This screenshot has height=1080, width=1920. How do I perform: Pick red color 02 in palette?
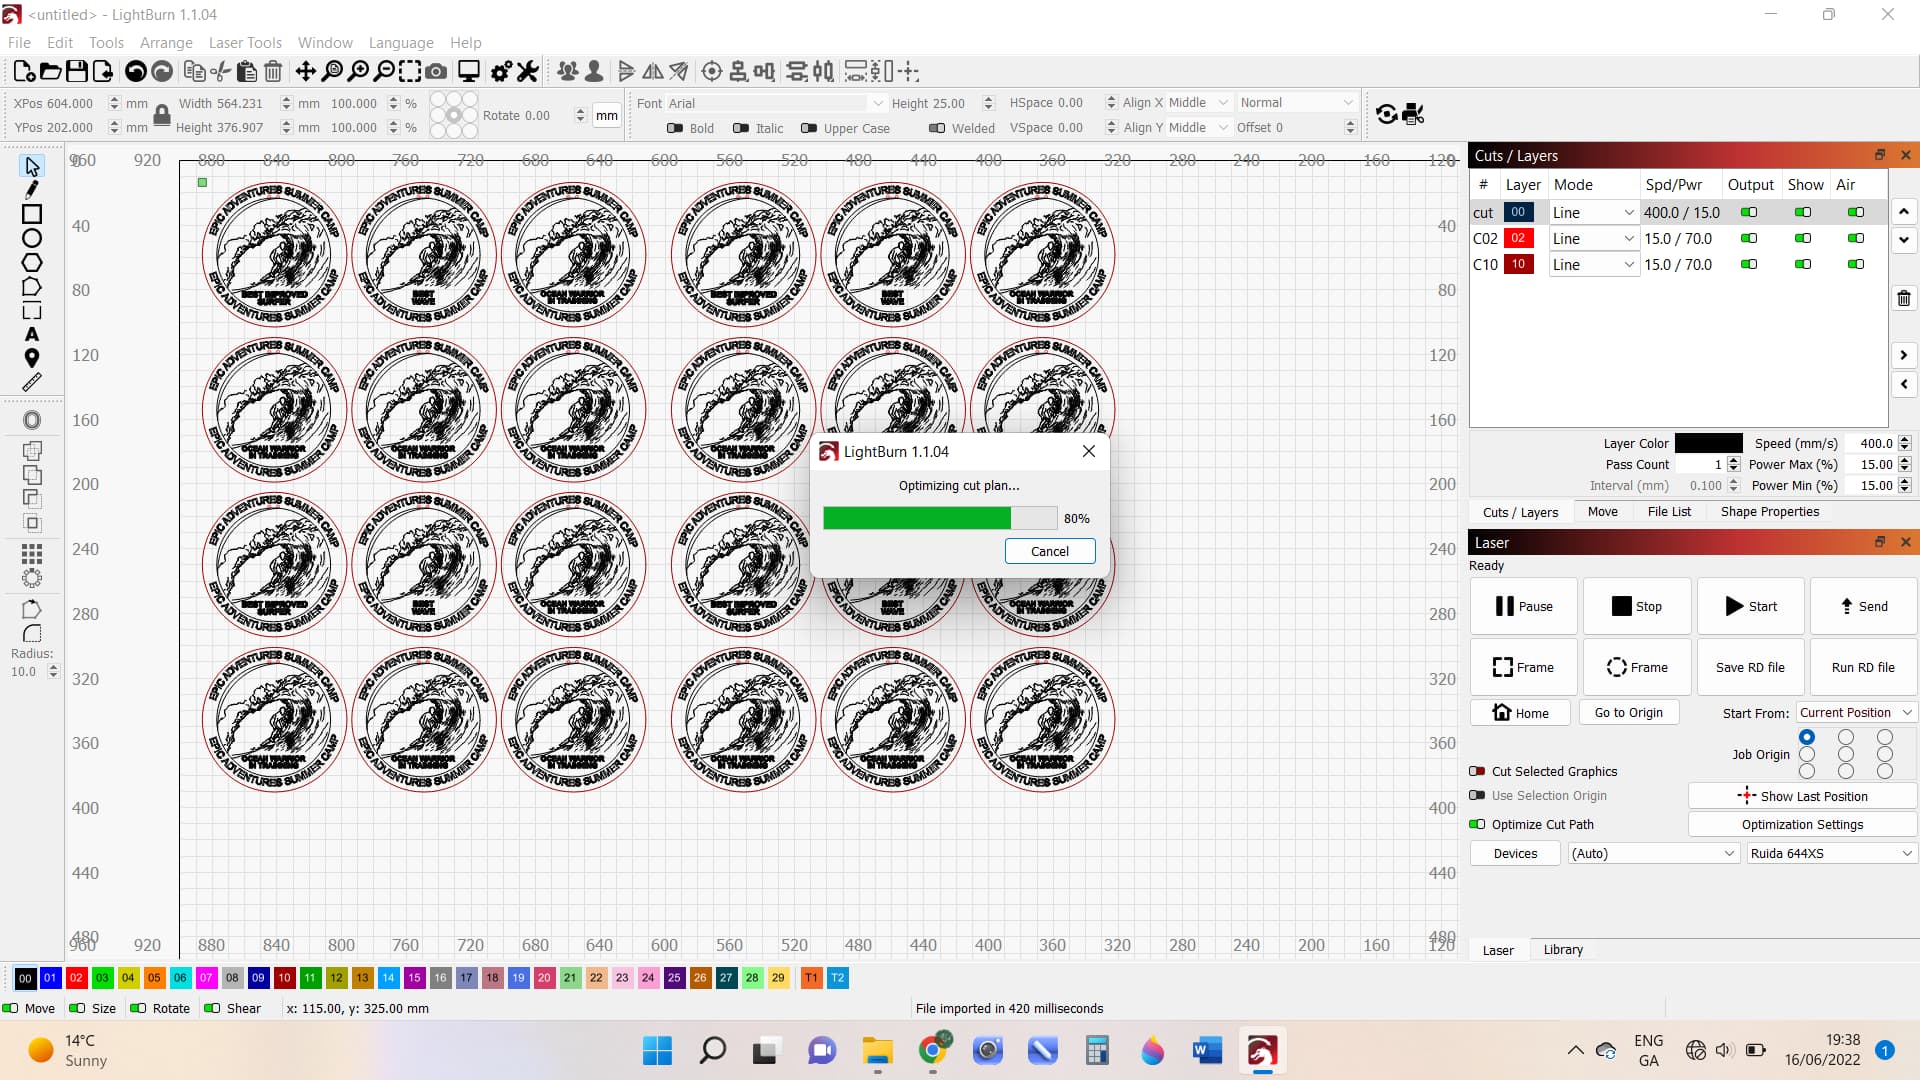pos(76,977)
